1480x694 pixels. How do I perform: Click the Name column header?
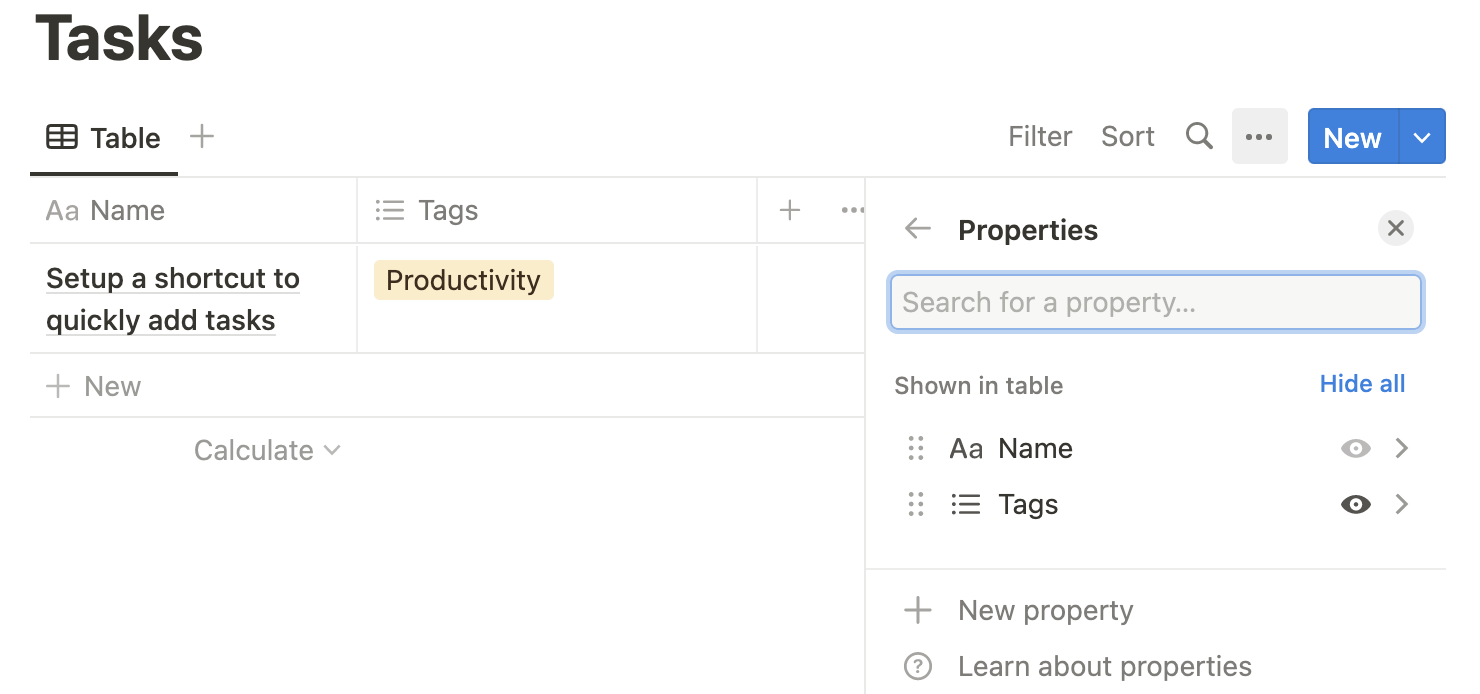click(193, 210)
